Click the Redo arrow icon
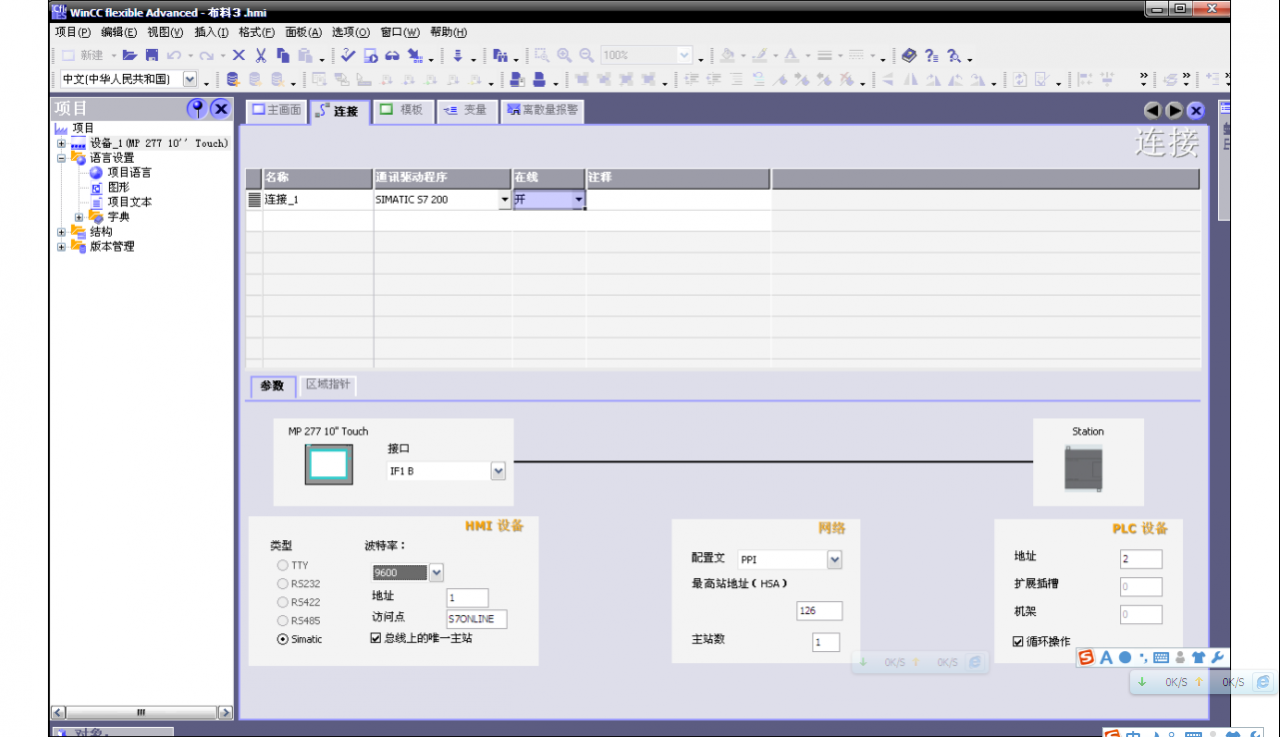 tap(207, 55)
